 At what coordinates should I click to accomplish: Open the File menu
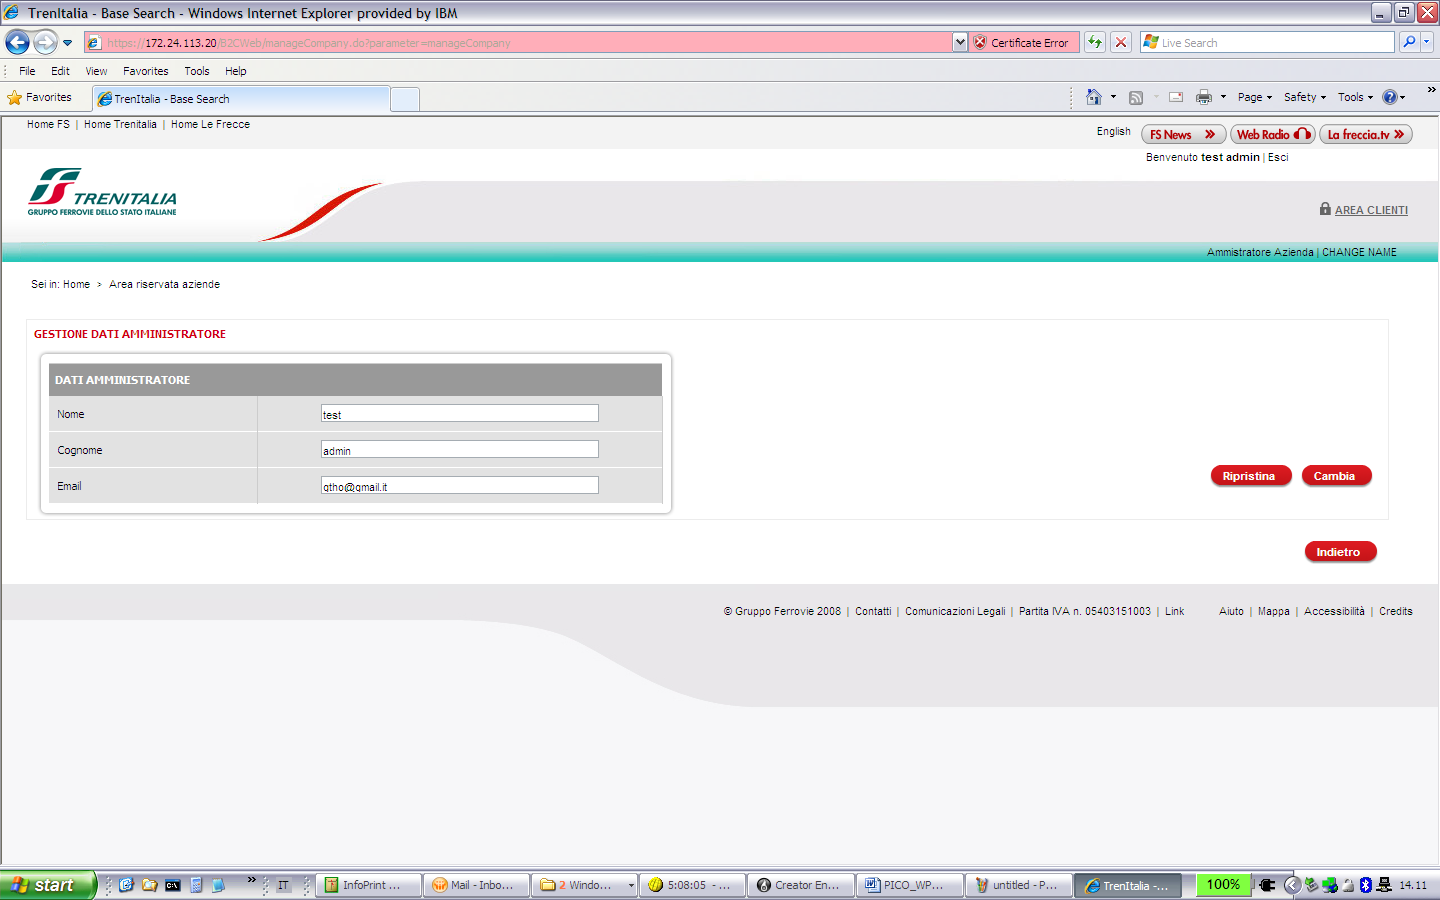[x=27, y=71]
